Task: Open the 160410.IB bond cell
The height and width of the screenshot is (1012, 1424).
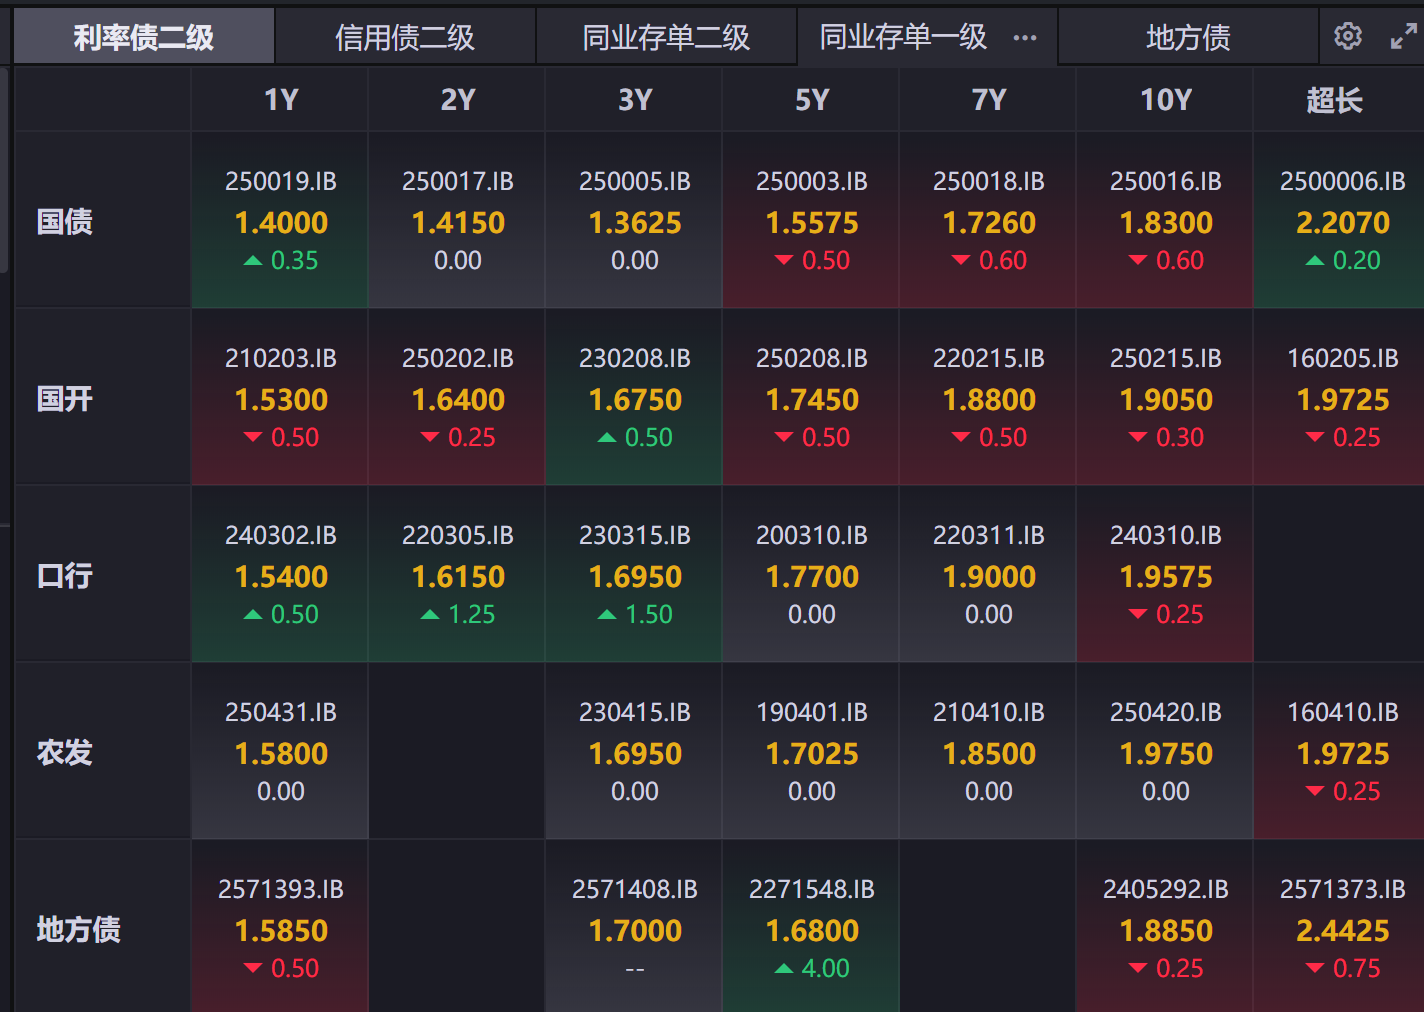Action: tap(1342, 751)
